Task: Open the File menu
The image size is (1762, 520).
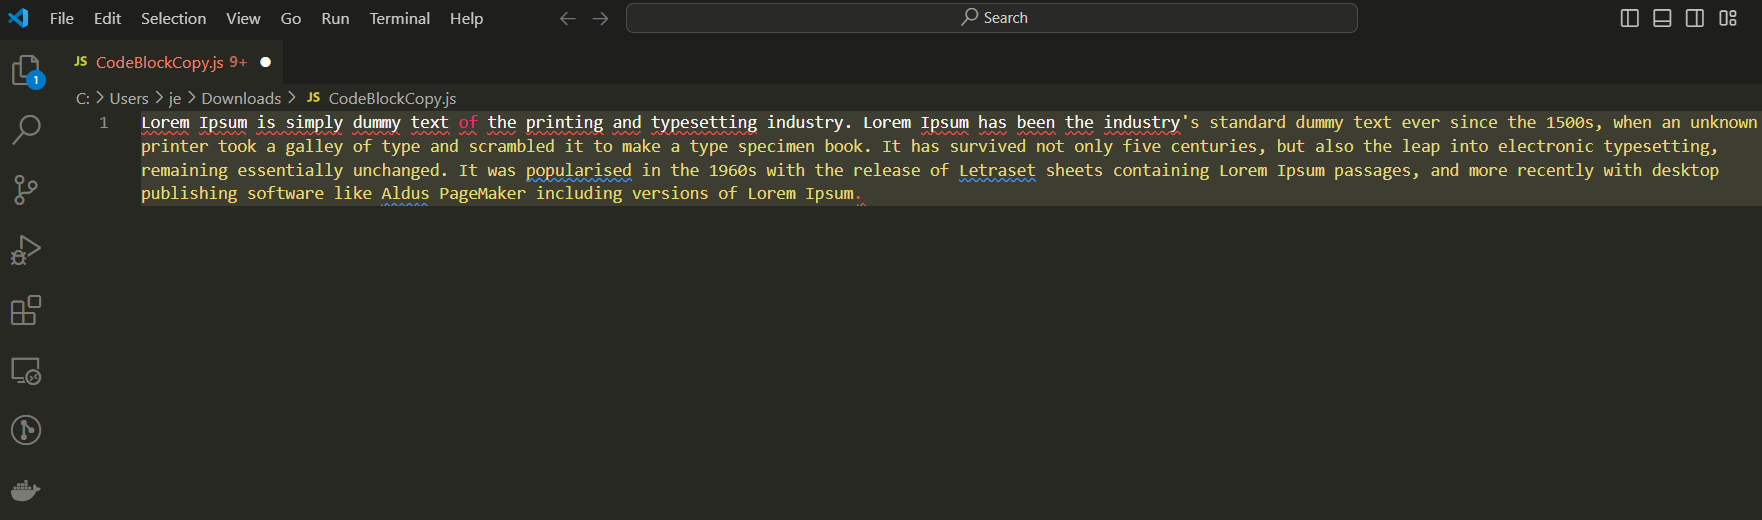Action: click(62, 18)
